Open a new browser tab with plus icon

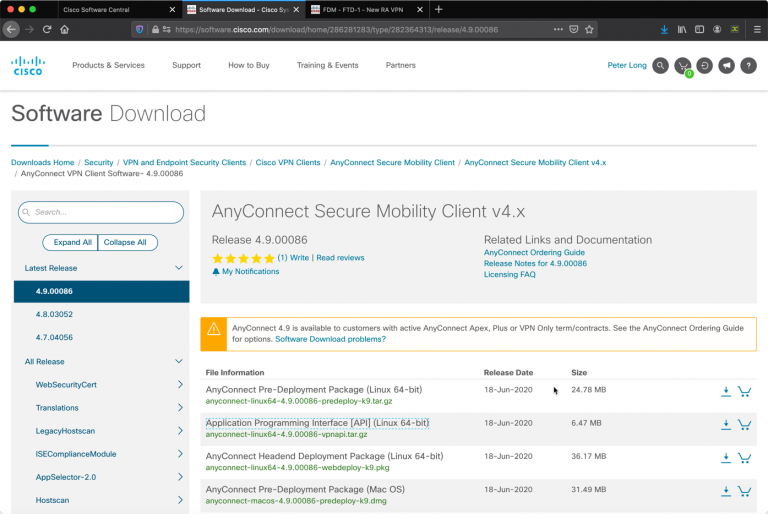[x=438, y=9]
